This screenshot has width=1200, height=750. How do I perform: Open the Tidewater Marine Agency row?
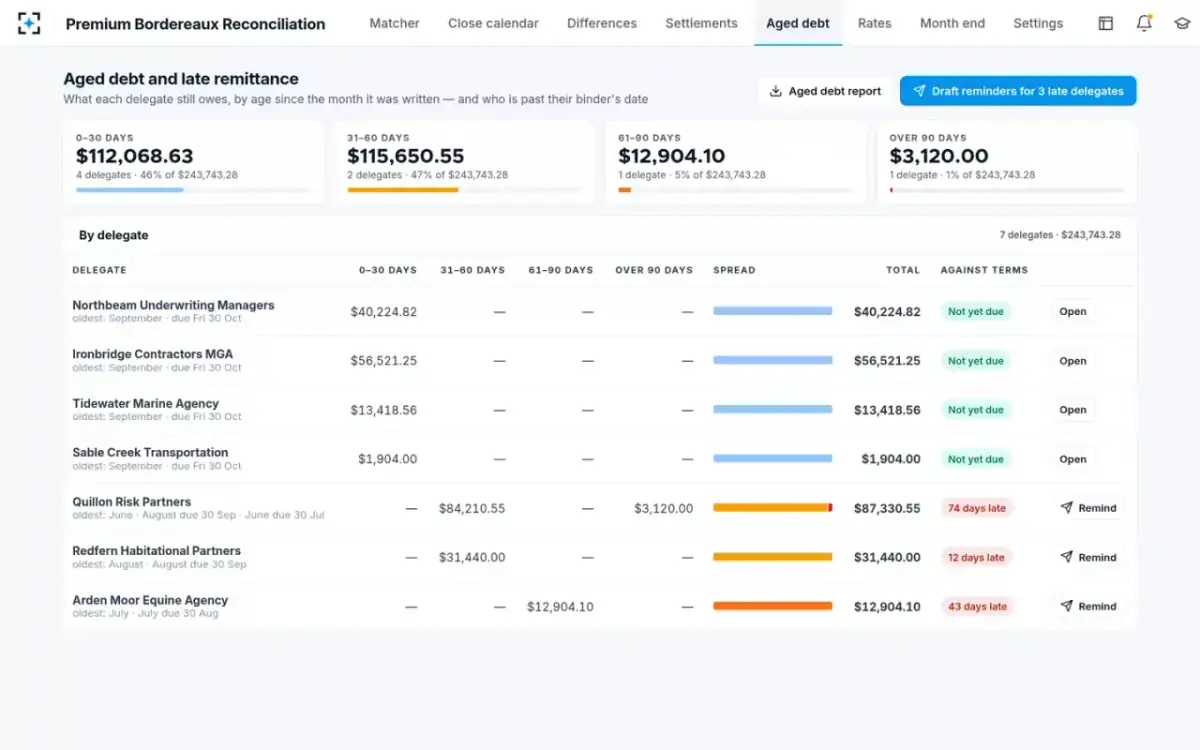(x=1072, y=410)
